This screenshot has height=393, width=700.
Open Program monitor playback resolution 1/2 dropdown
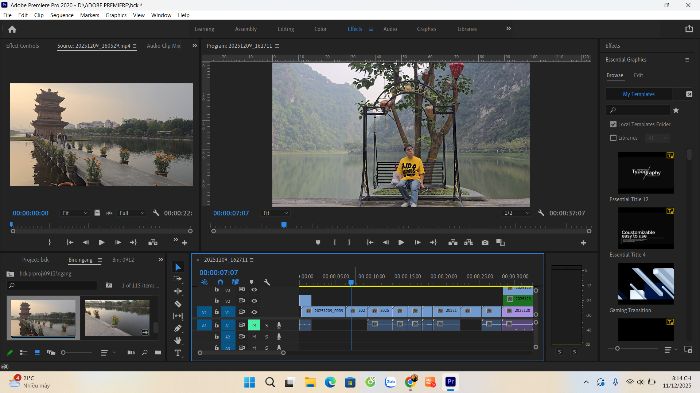click(517, 213)
